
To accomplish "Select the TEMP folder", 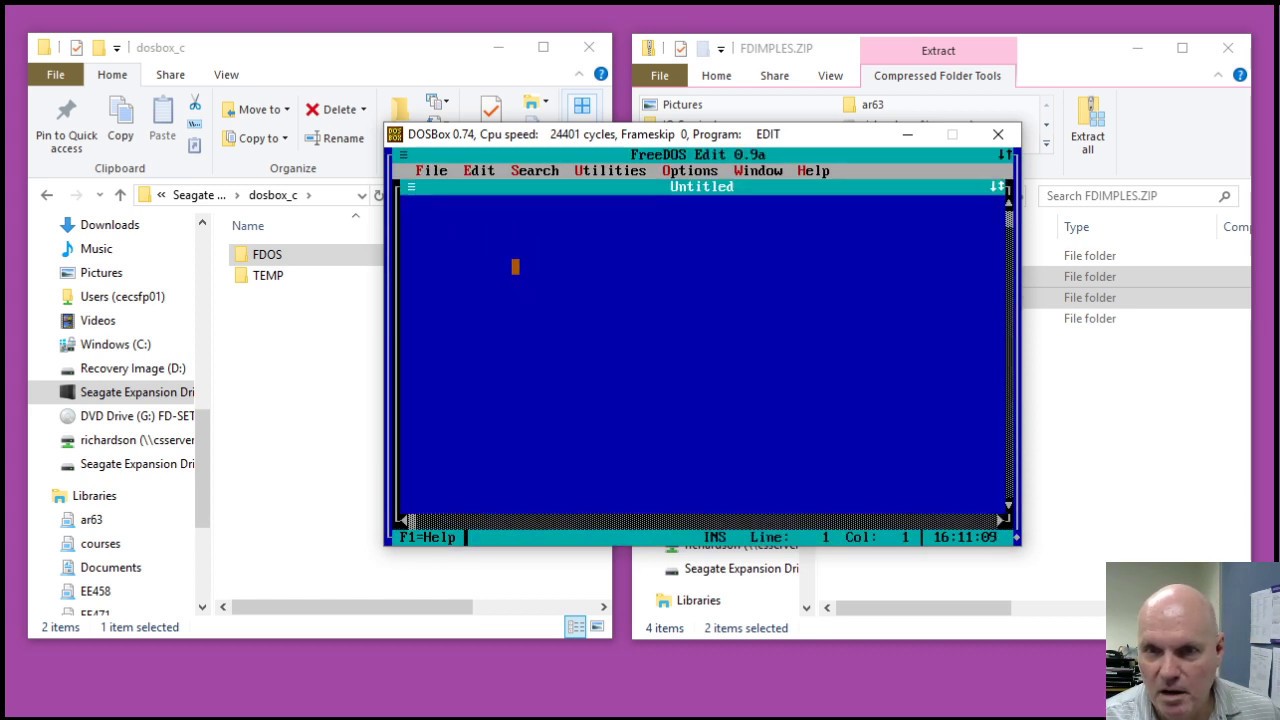I will click(268, 276).
